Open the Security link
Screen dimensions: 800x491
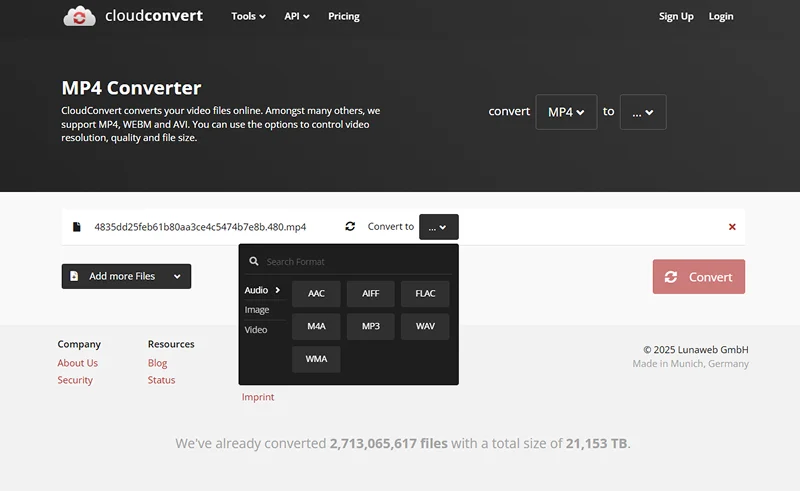coord(75,380)
